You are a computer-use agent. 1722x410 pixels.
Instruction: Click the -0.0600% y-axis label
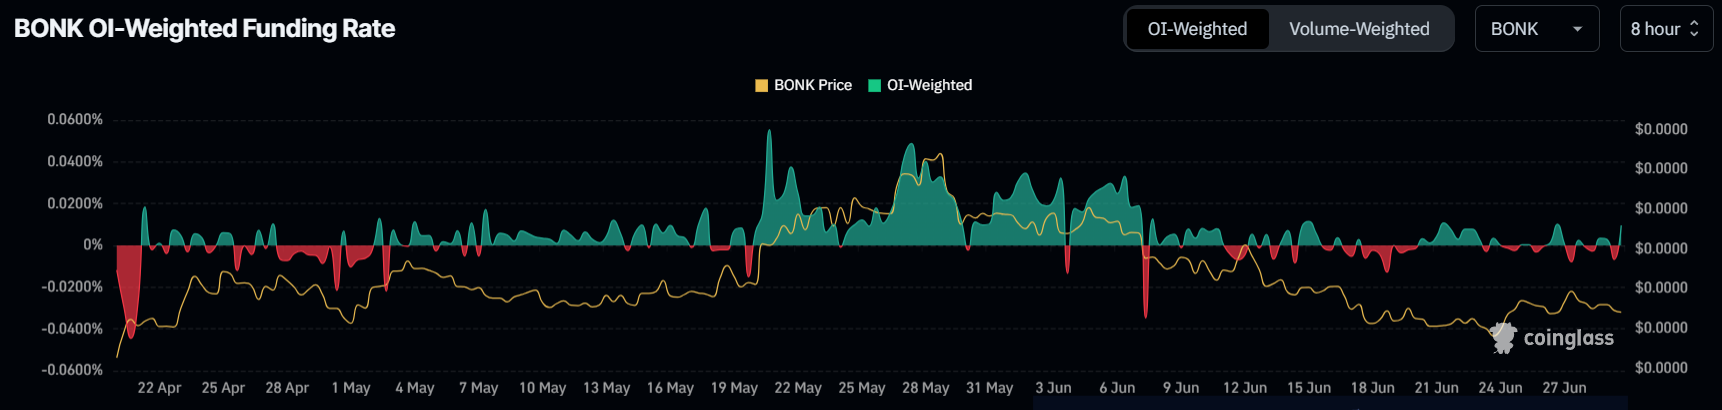(72, 370)
